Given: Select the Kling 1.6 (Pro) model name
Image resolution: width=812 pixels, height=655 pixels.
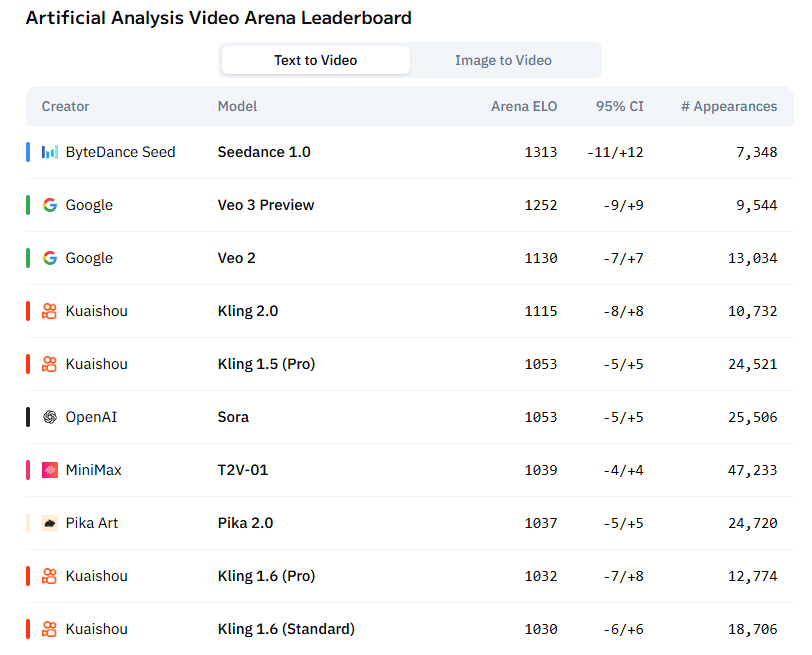Looking at the screenshot, I should click(x=266, y=576).
